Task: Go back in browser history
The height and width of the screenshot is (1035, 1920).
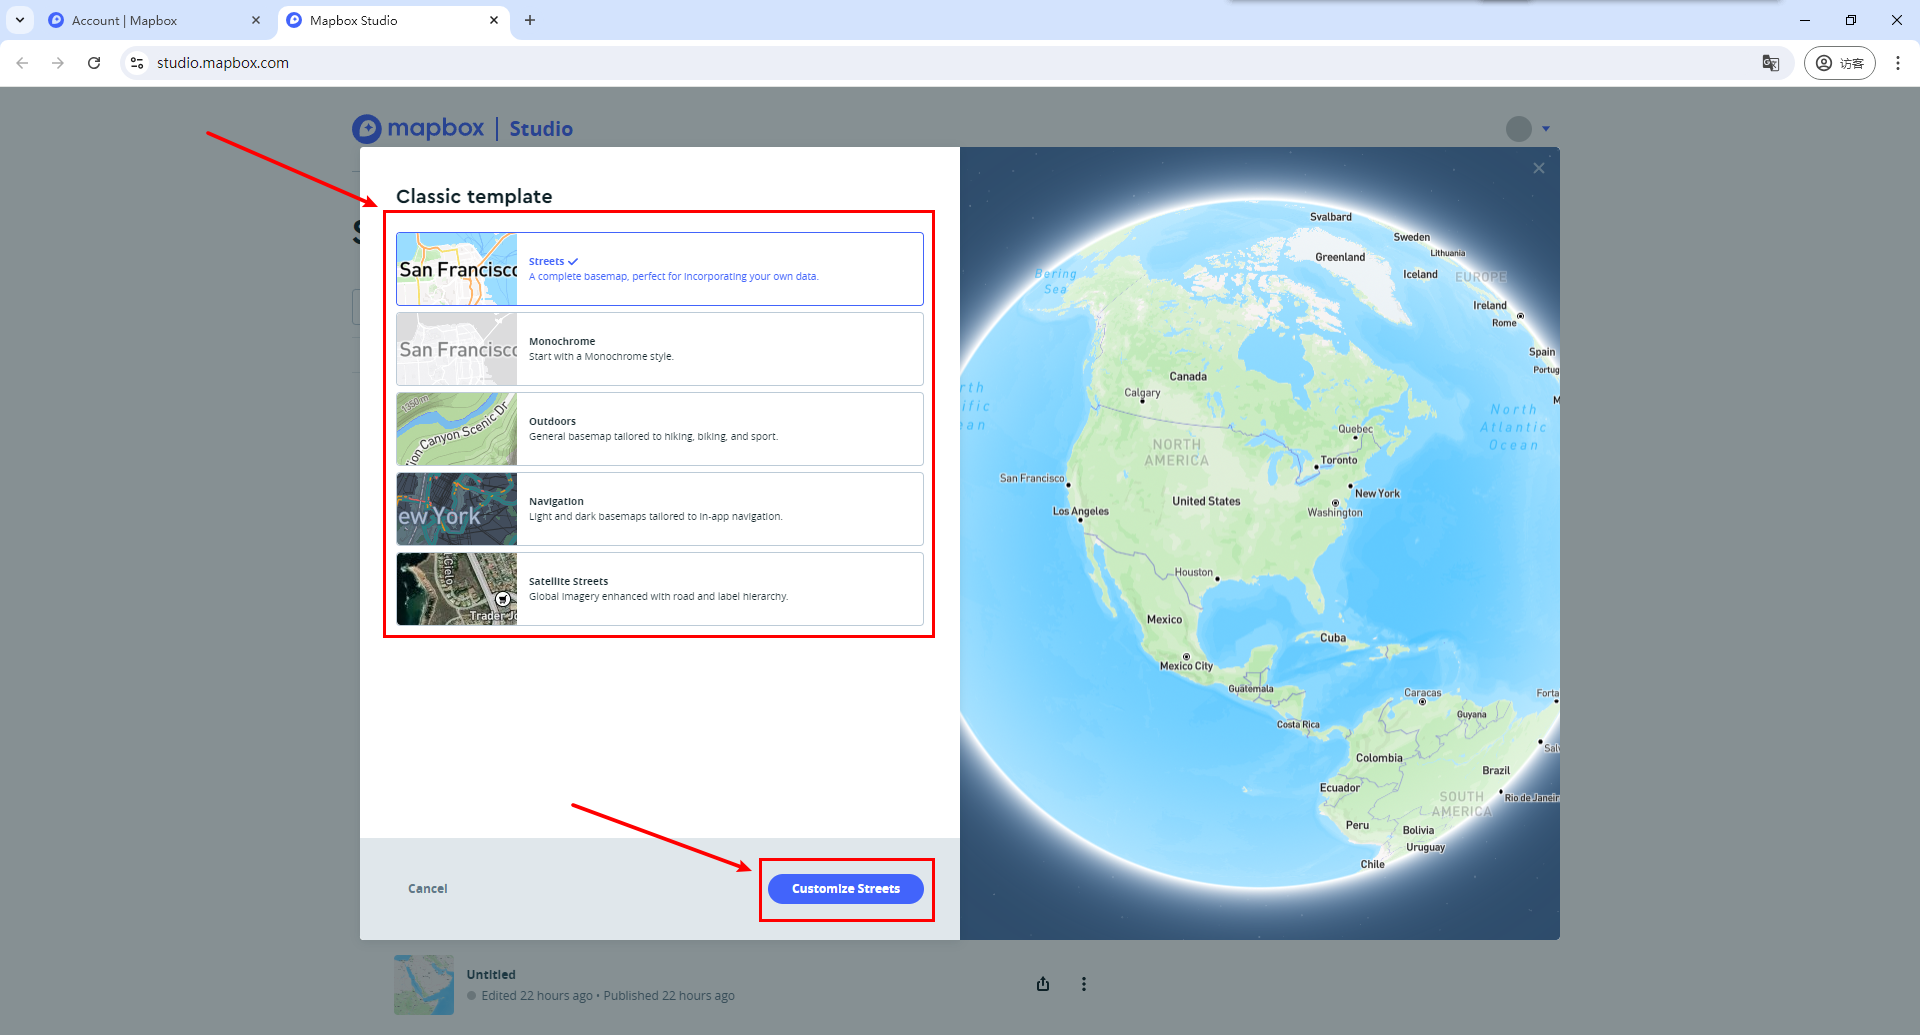Action: tap(22, 63)
